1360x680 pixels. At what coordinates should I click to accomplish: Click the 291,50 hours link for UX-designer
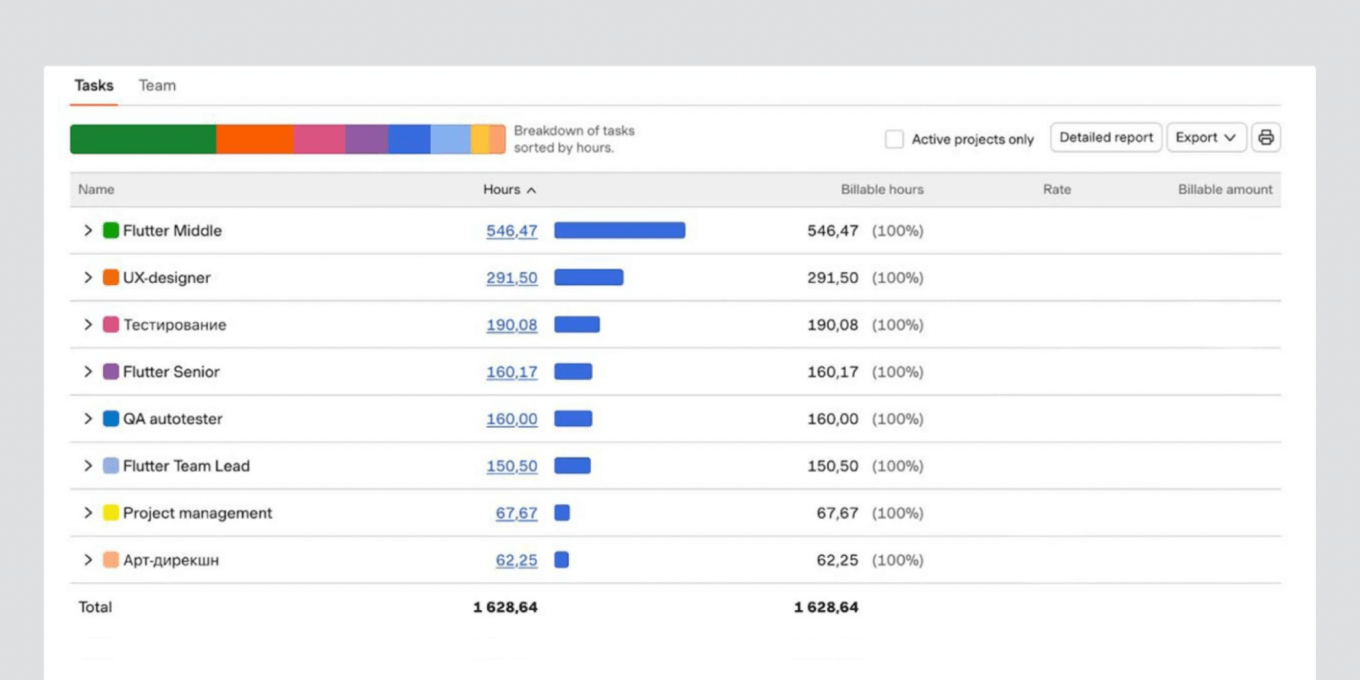point(511,278)
